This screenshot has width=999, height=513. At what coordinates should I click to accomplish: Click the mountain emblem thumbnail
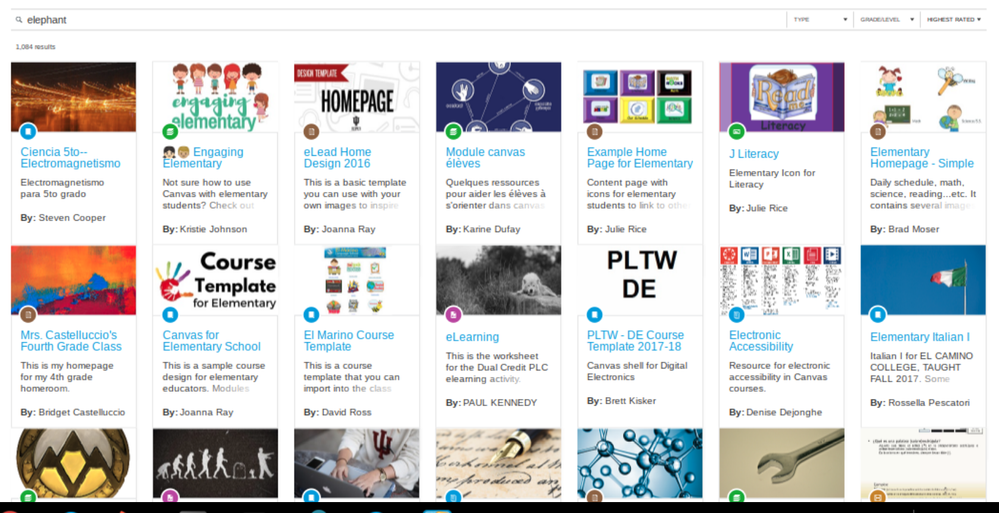click(73, 463)
